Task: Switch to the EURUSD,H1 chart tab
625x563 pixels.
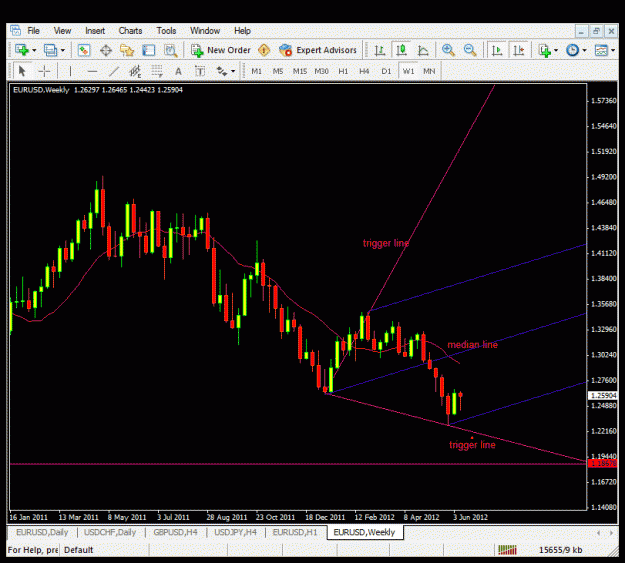Action: tap(295, 532)
